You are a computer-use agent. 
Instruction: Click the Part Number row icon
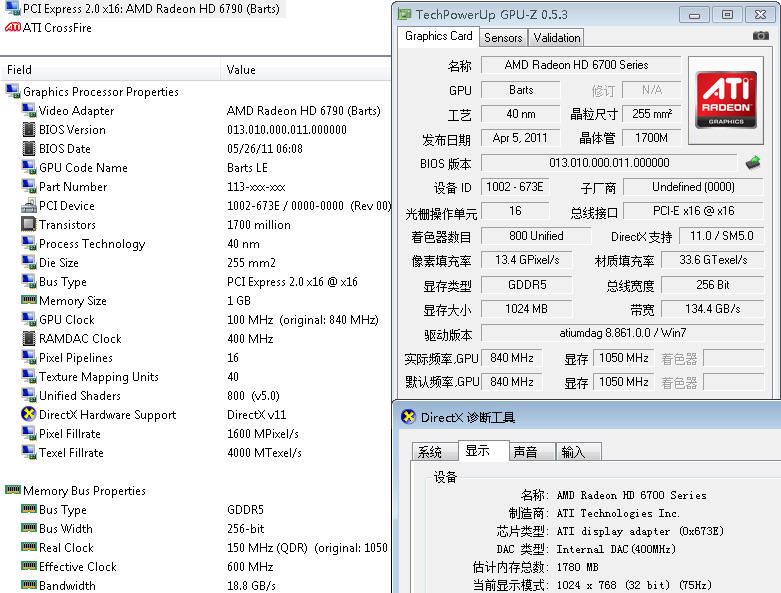click(29, 186)
